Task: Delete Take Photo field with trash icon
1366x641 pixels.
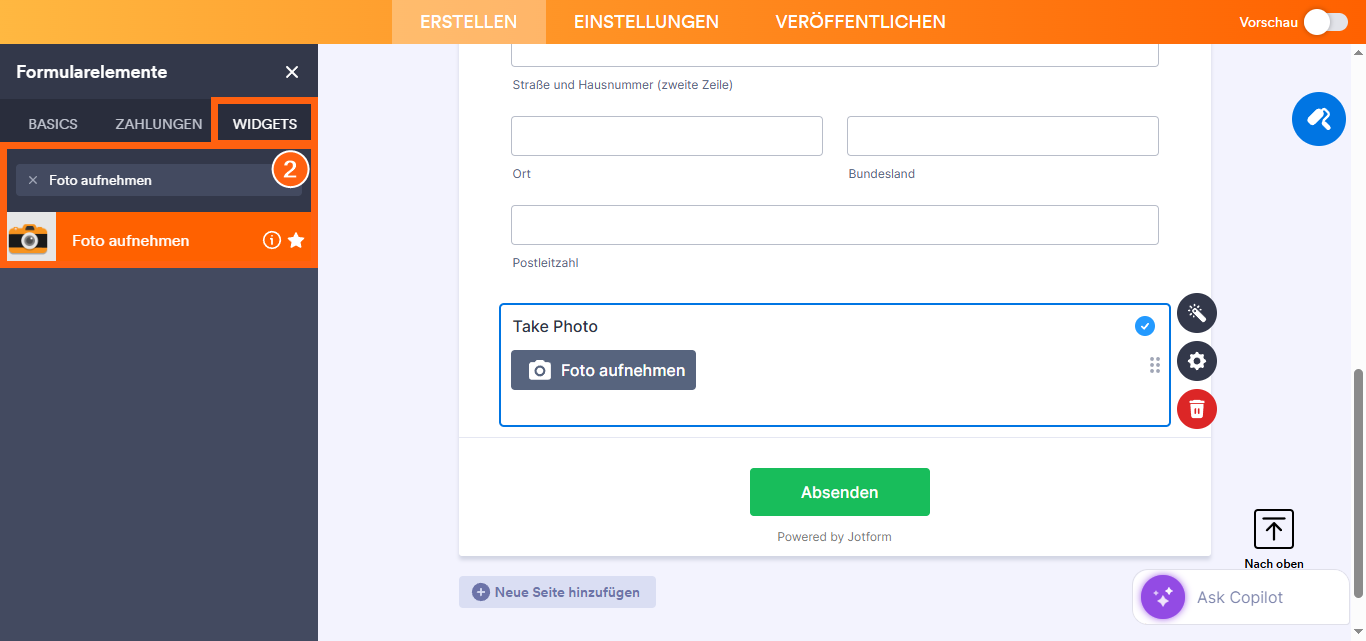Action: [1196, 409]
